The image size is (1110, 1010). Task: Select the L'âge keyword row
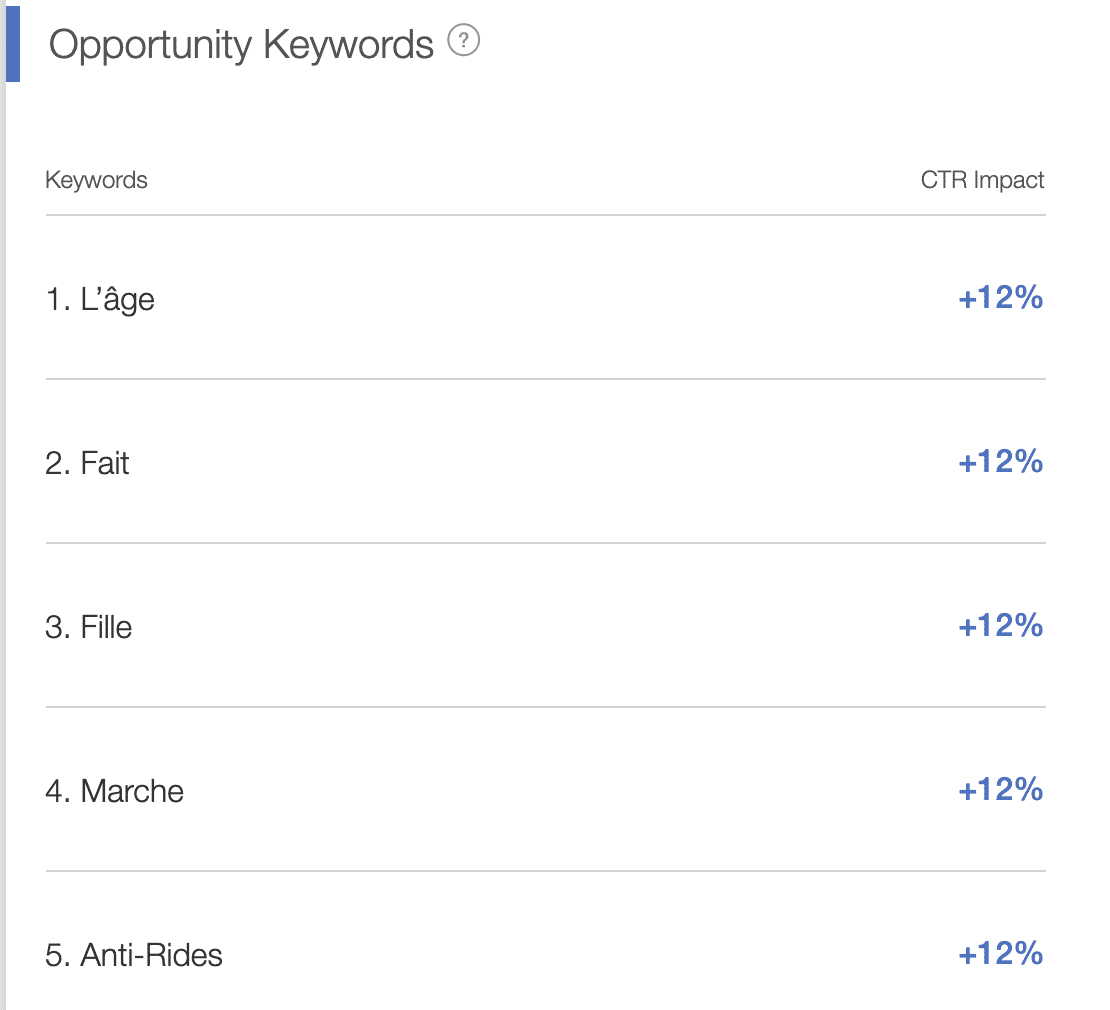click(545, 298)
